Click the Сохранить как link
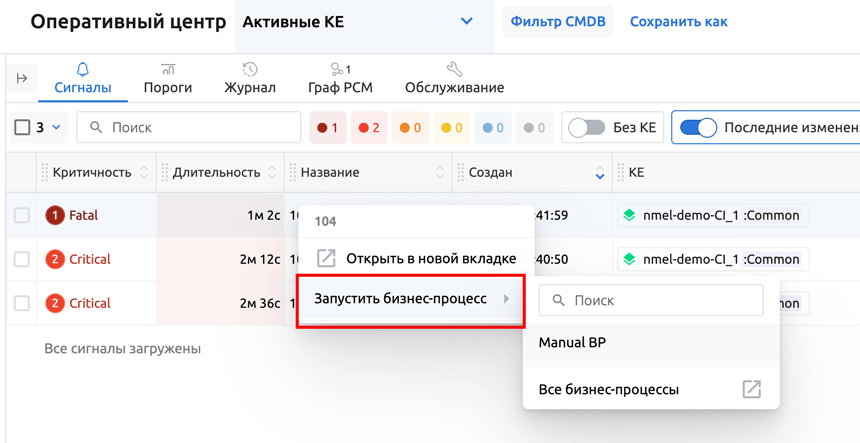The width and height of the screenshot is (860, 443). point(678,21)
